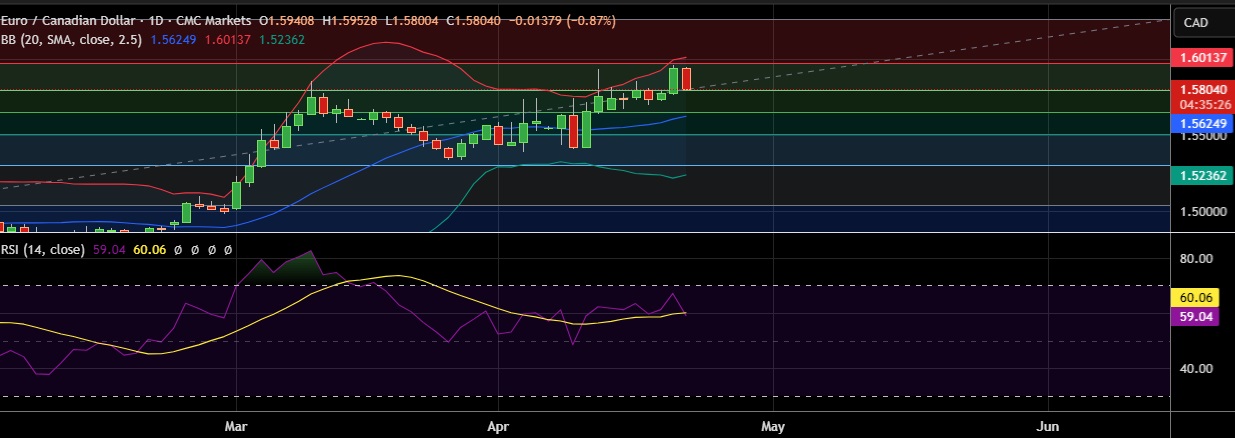Click the opening price O1.59408 in header
The width and height of the screenshot is (1235, 438).
pyautogui.click(x=287, y=20)
